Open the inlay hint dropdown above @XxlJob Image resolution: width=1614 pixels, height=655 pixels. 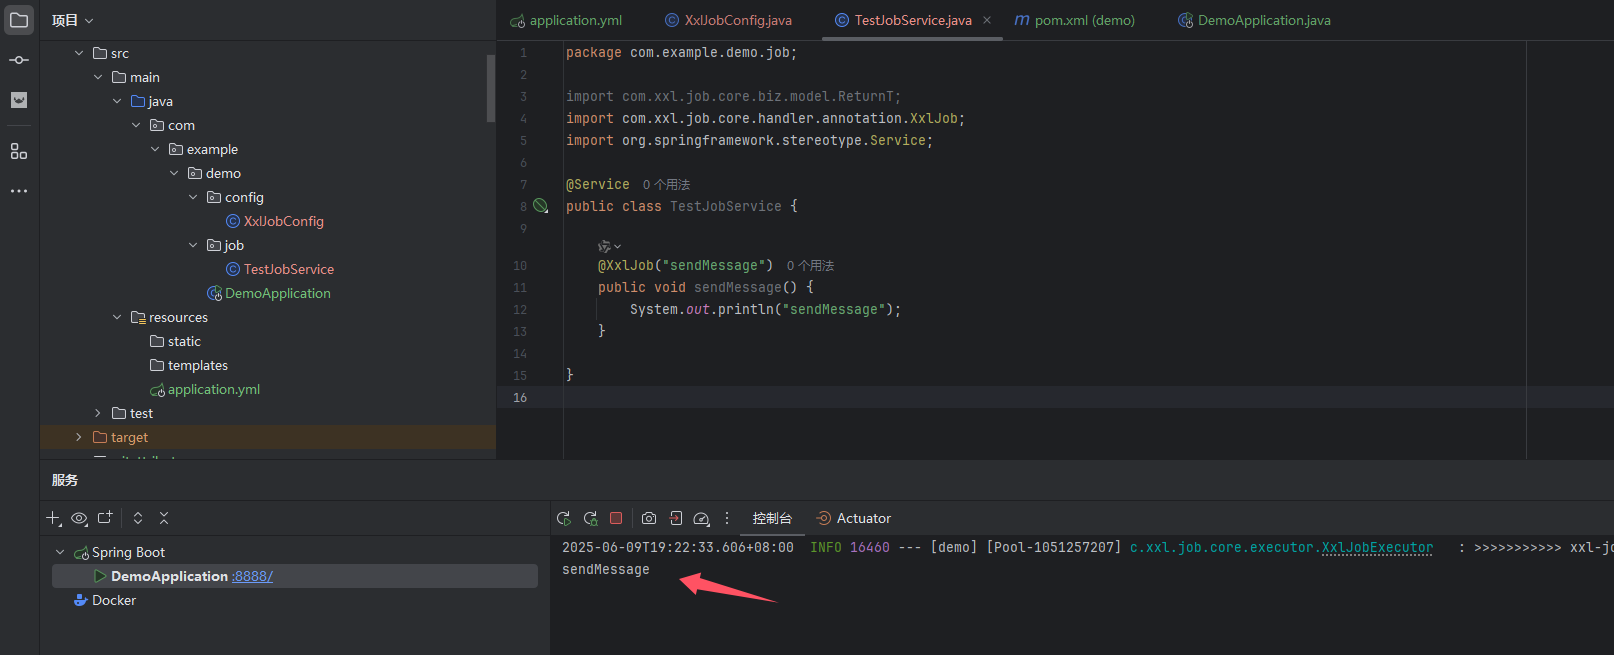609,246
